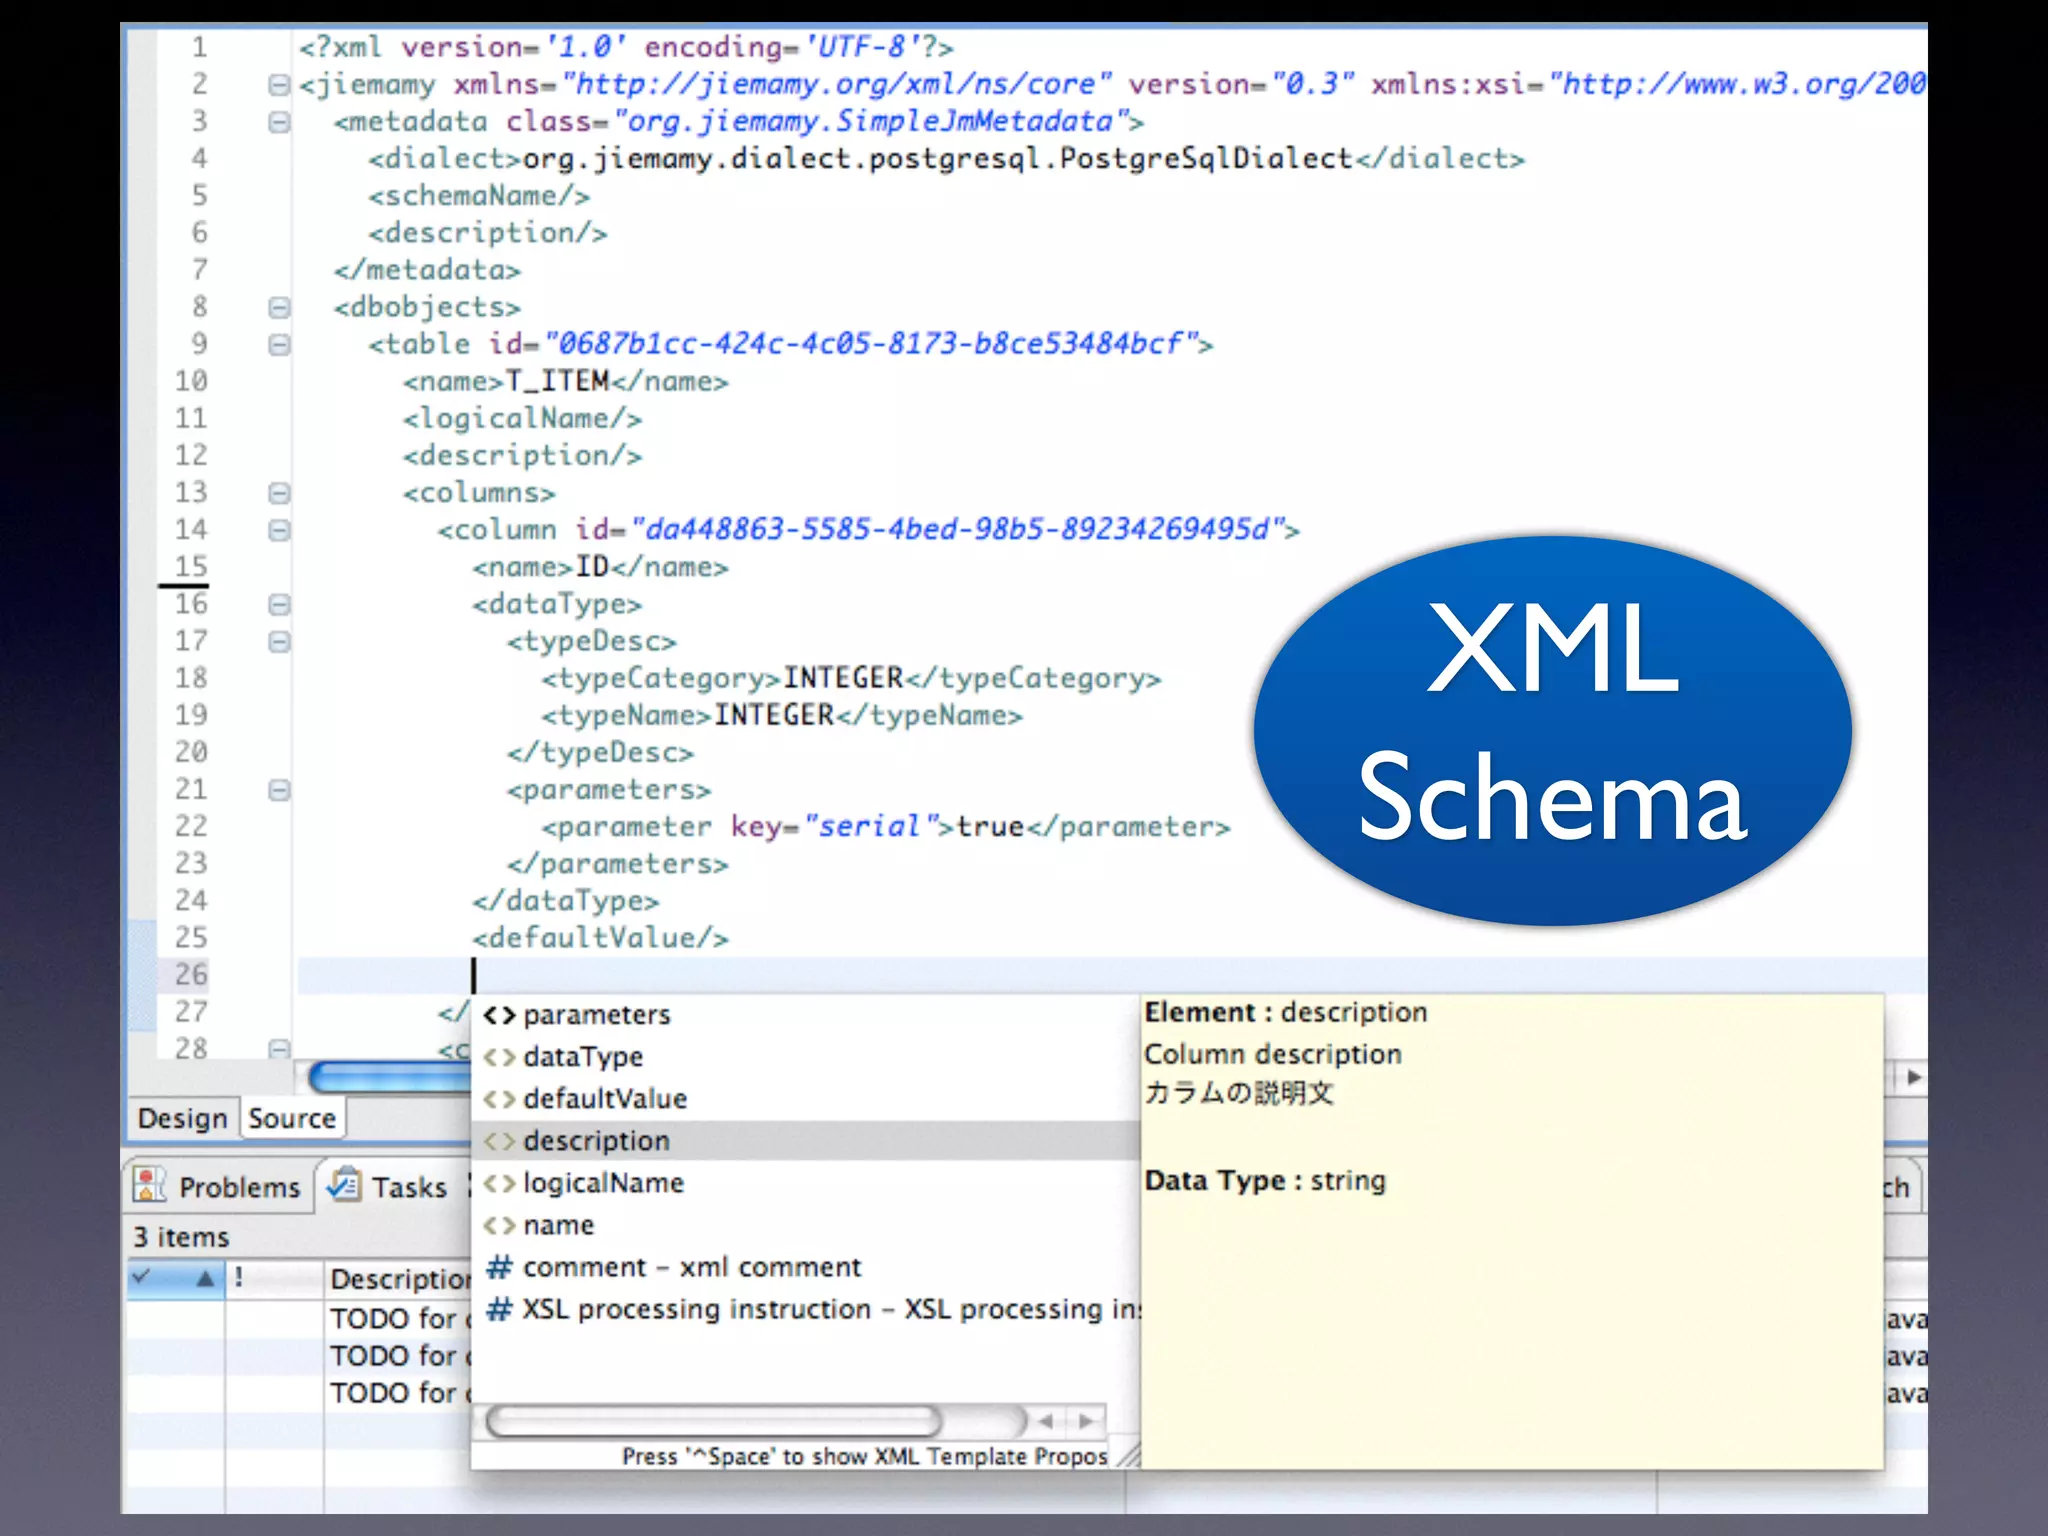Select the parameters completion proposal
The height and width of the screenshot is (1536, 2048).
(806, 1015)
